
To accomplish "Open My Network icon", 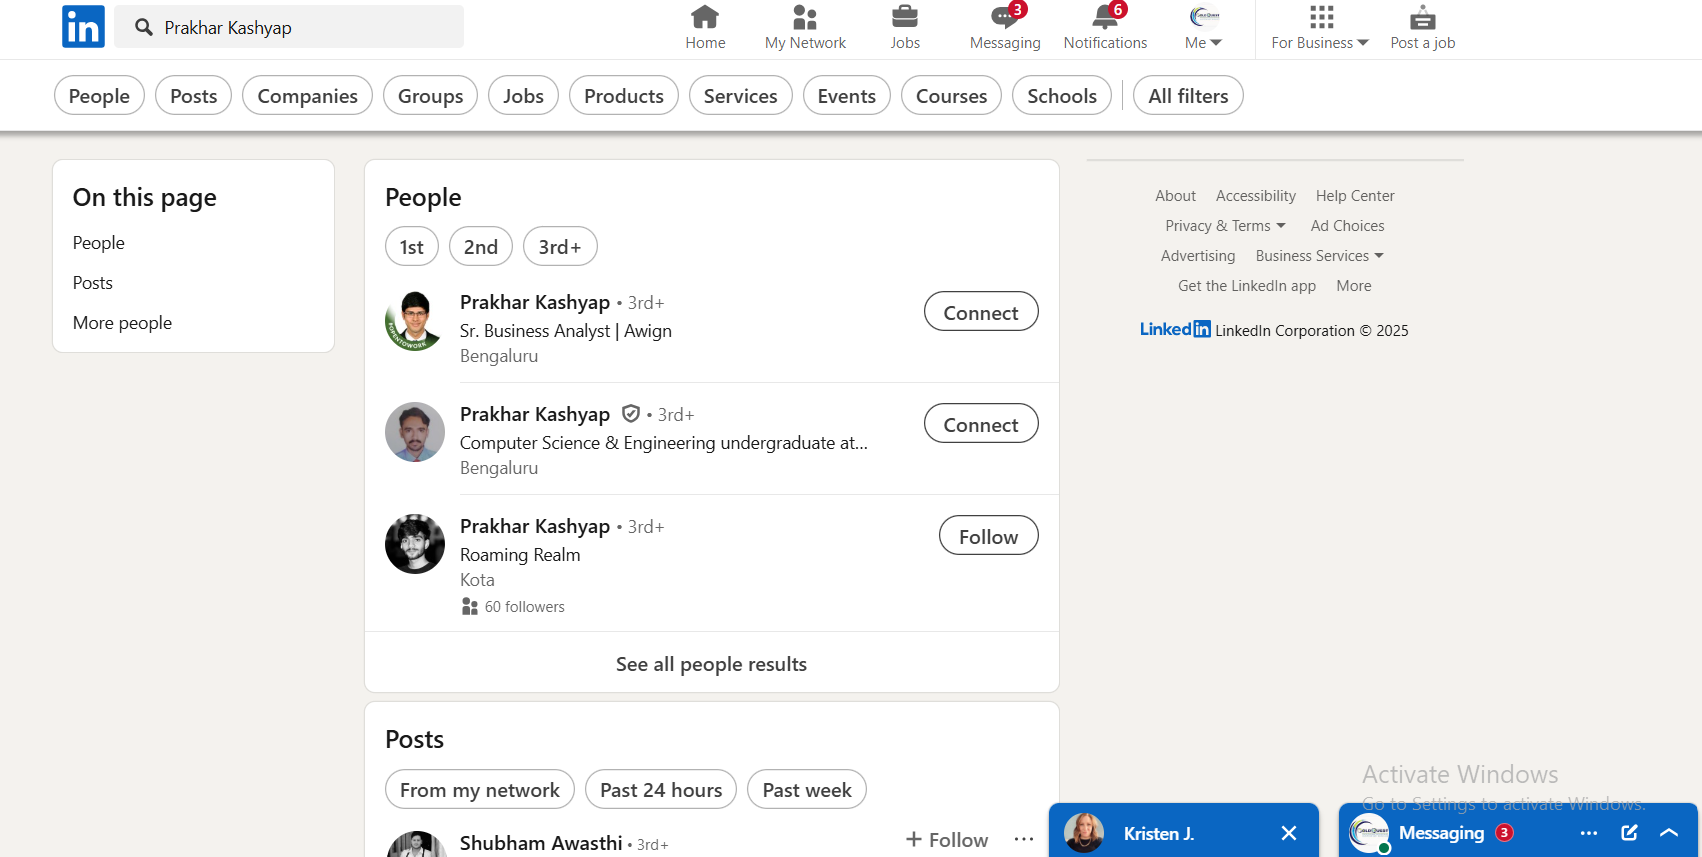I will tap(805, 17).
